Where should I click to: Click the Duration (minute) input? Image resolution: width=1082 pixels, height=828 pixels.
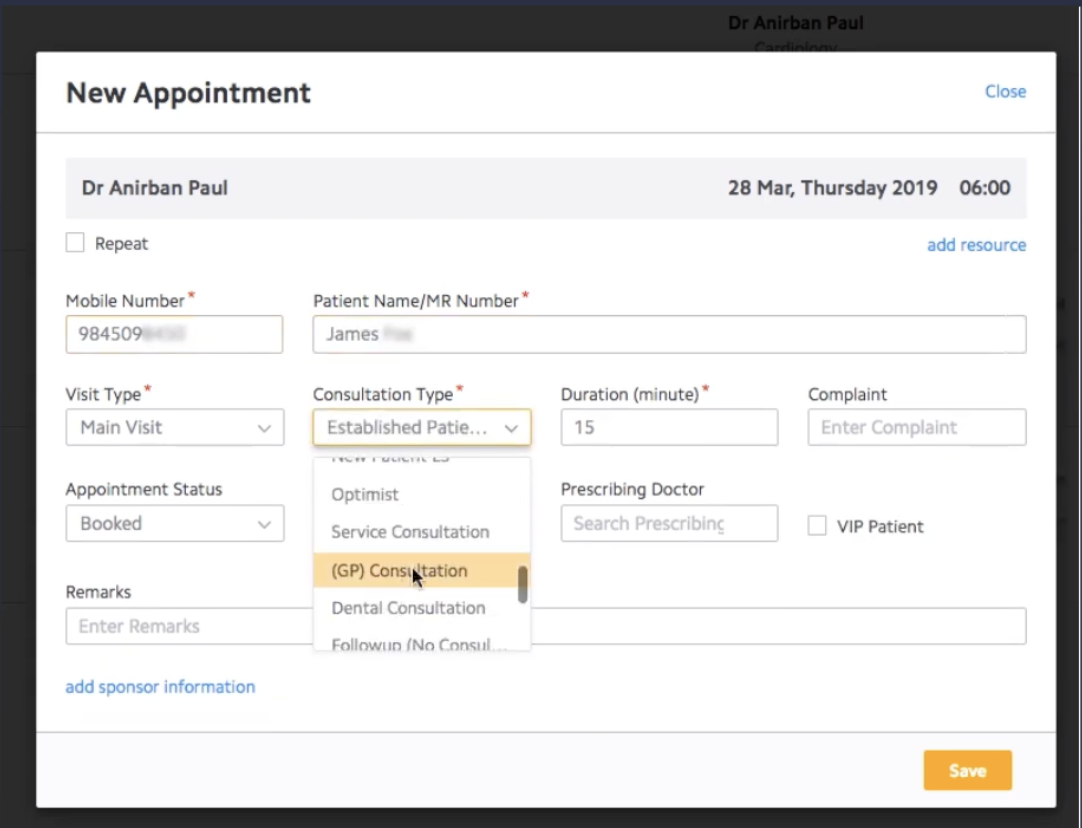[669, 427]
